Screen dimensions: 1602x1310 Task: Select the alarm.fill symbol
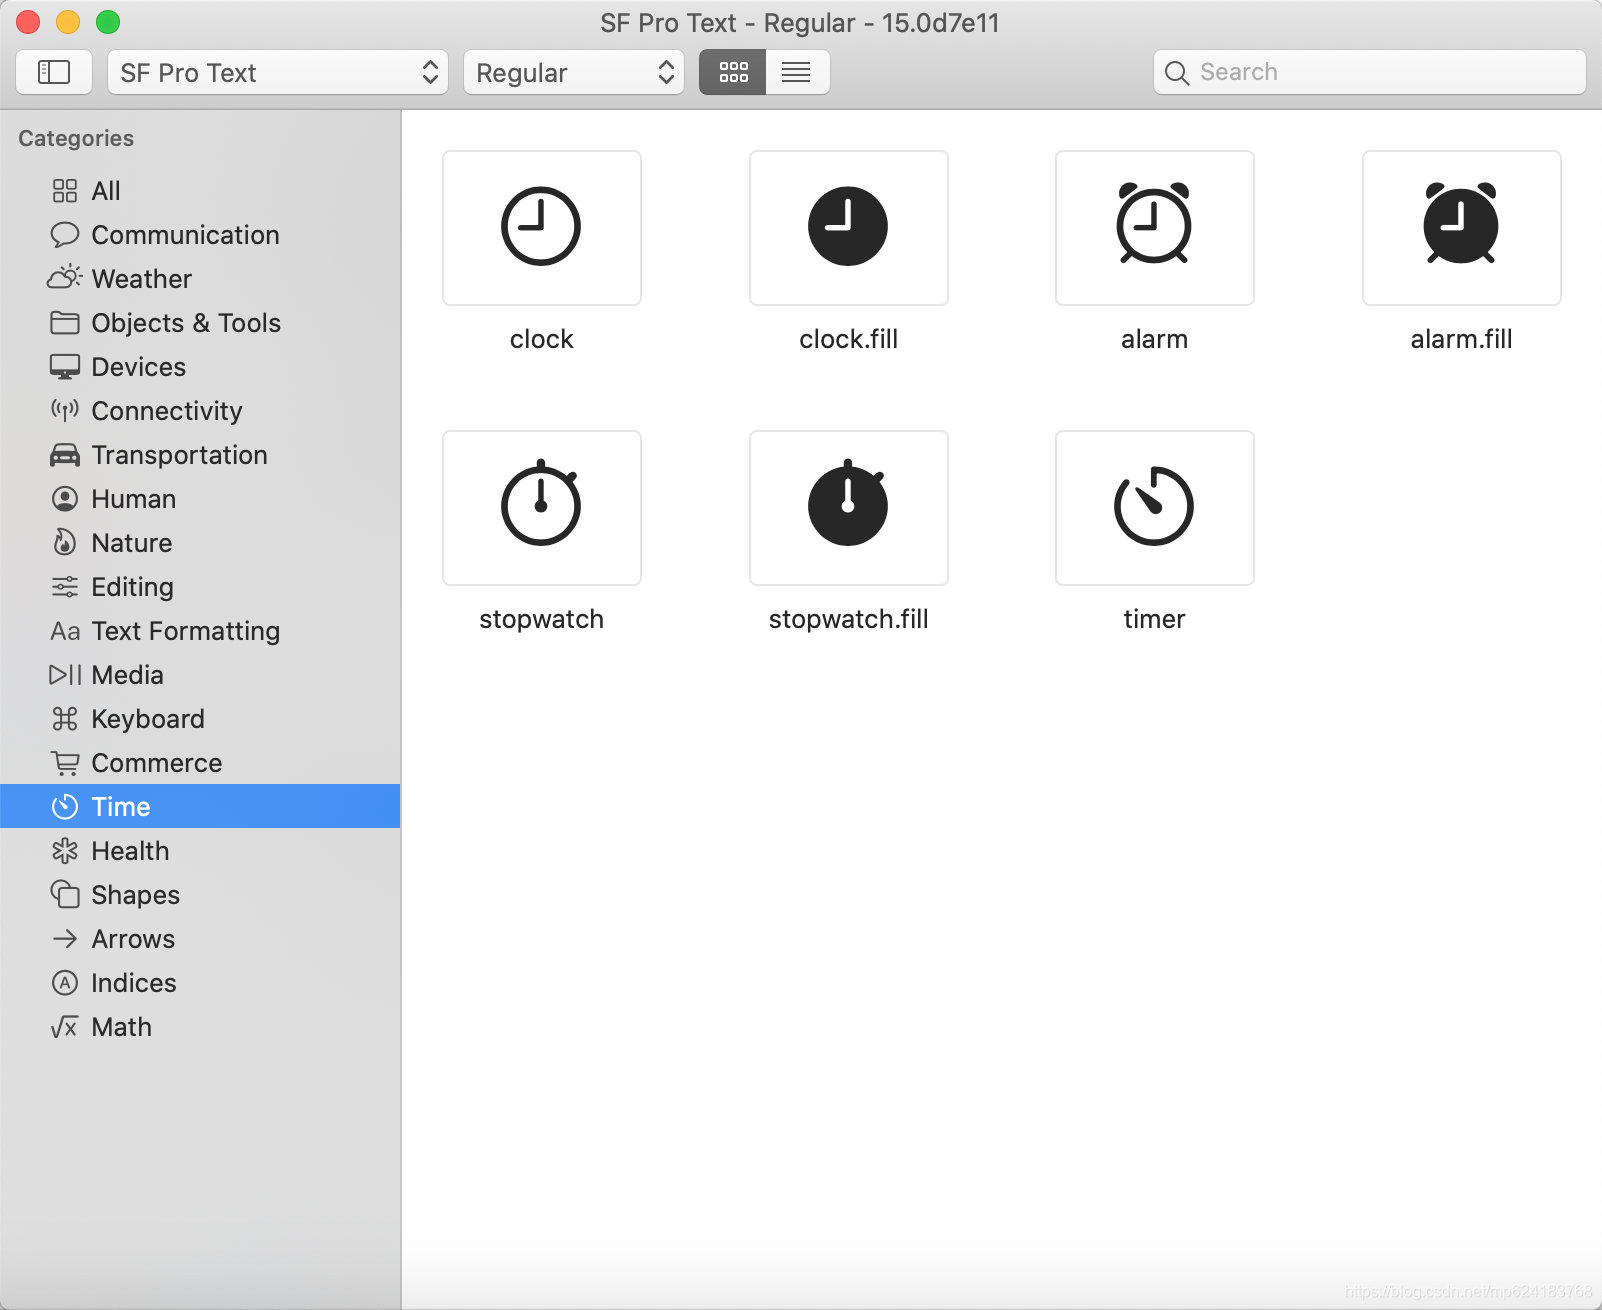point(1460,227)
